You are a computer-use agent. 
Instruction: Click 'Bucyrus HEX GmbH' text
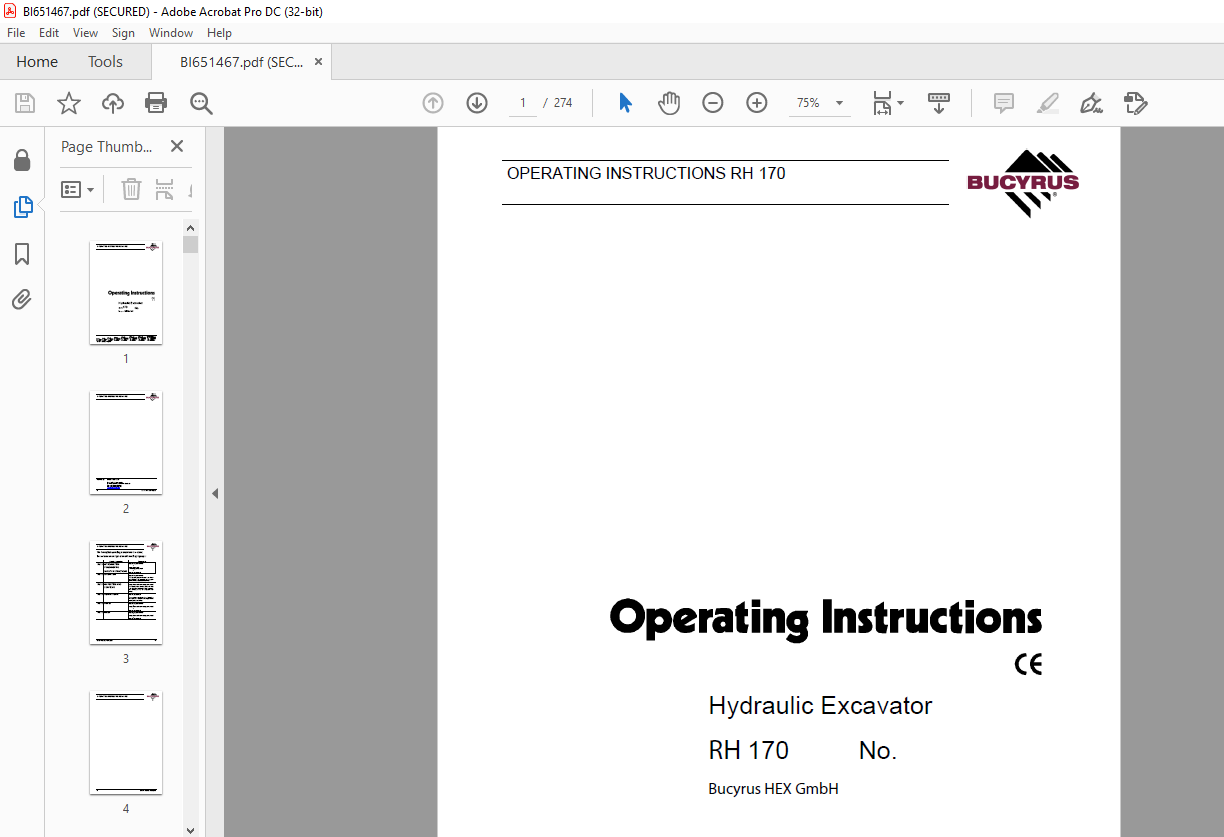point(773,789)
